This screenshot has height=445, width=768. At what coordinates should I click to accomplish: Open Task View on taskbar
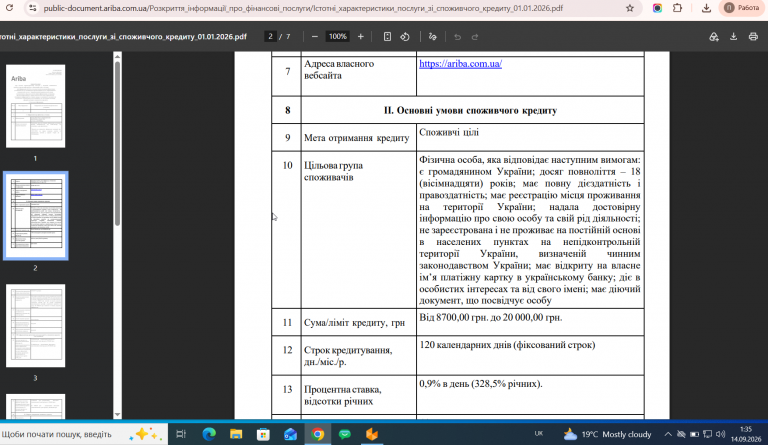tap(181, 434)
